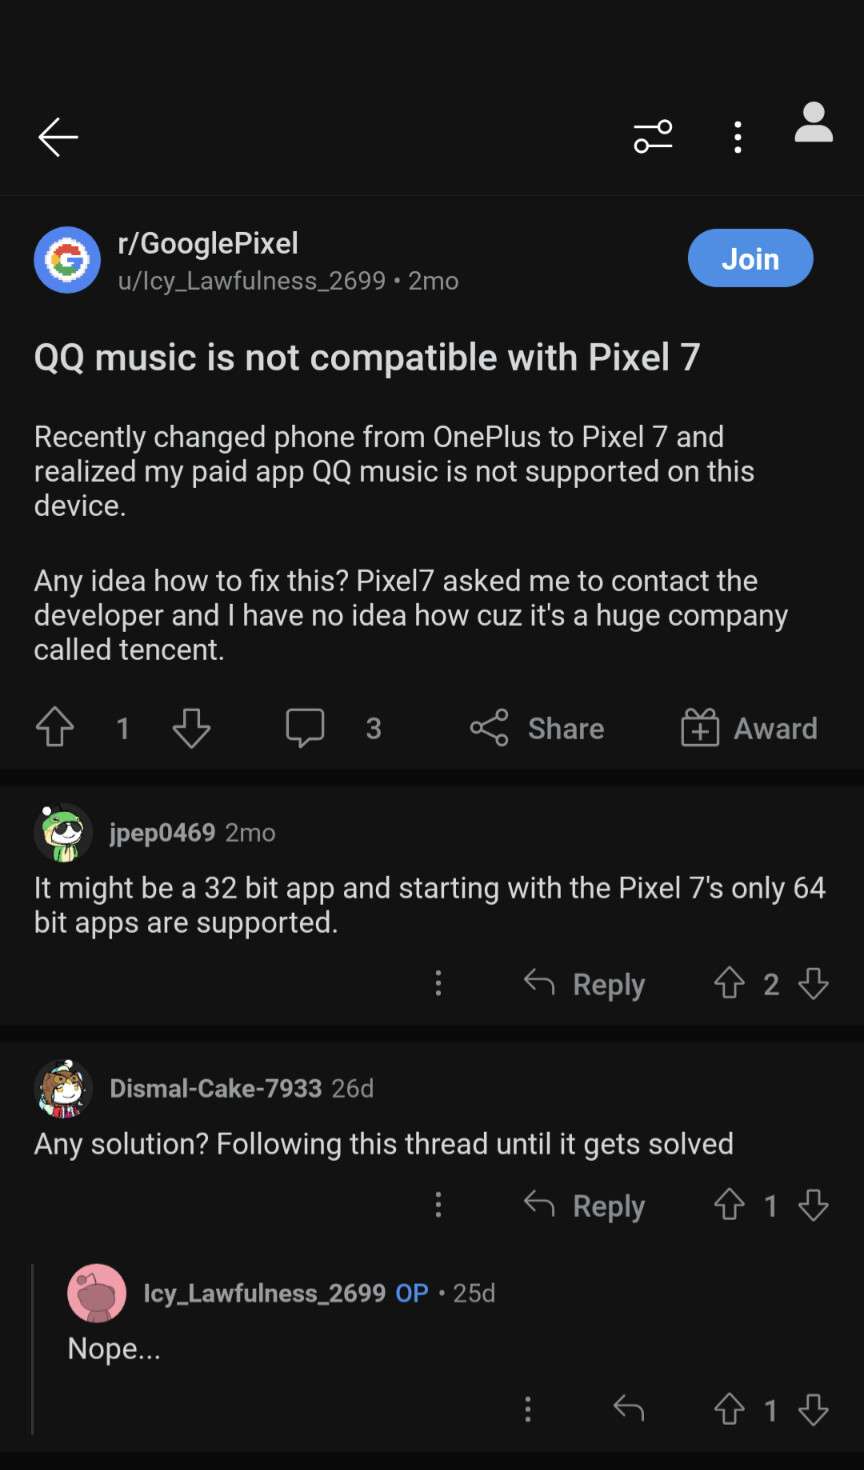Tap the reply arrow on the Nope comment

(628, 1410)
